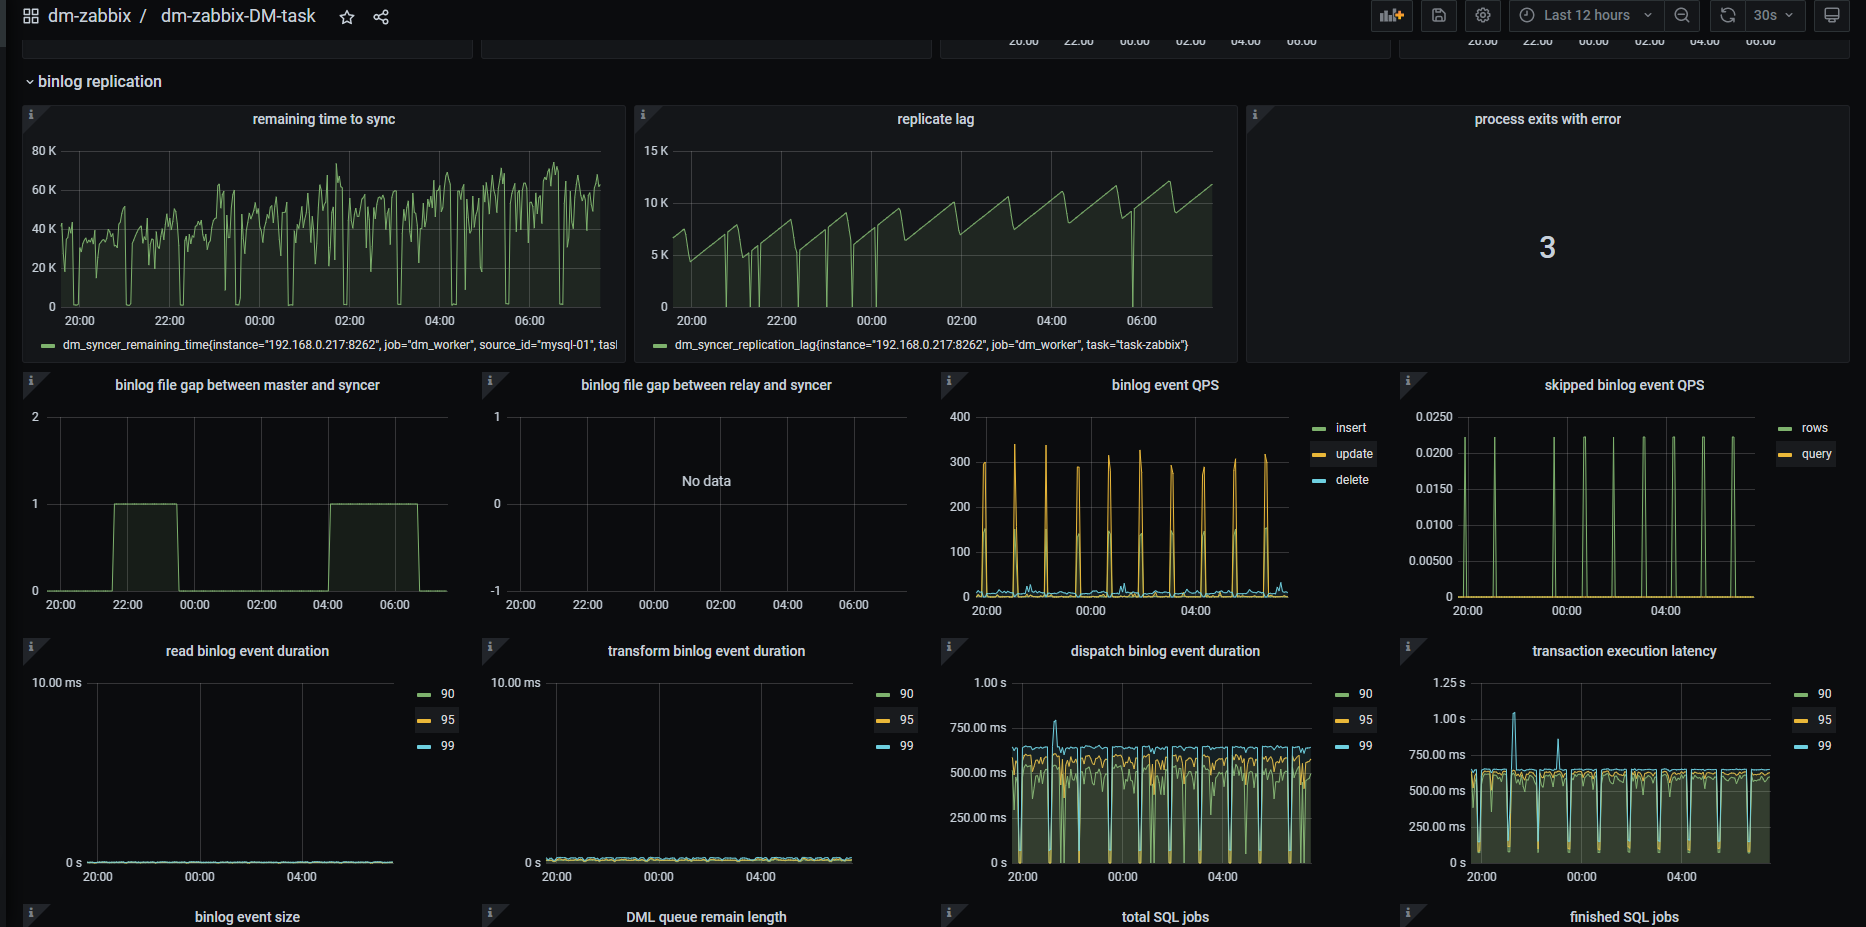Toggle update series in binlog event QPS
The height and width of the screenshot is (927, 1866).
click(1354, 454)
